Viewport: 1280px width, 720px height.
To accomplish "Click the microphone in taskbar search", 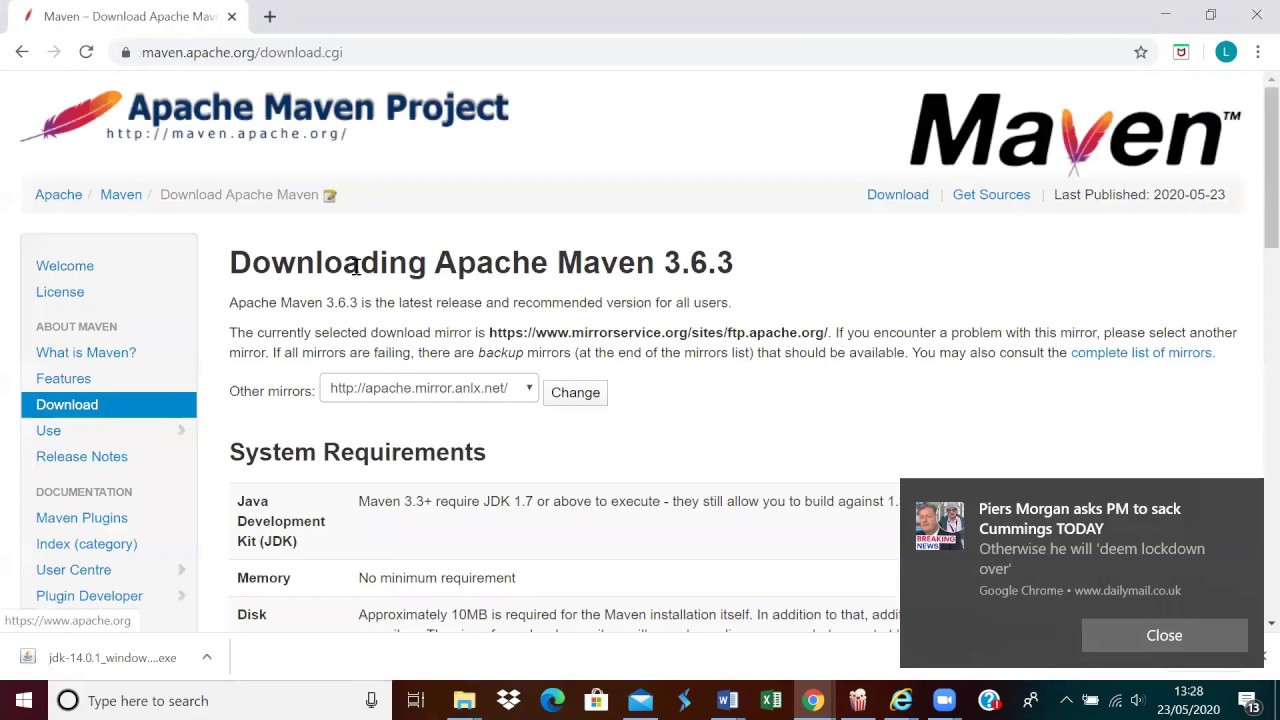I will [x=371, y=701].
